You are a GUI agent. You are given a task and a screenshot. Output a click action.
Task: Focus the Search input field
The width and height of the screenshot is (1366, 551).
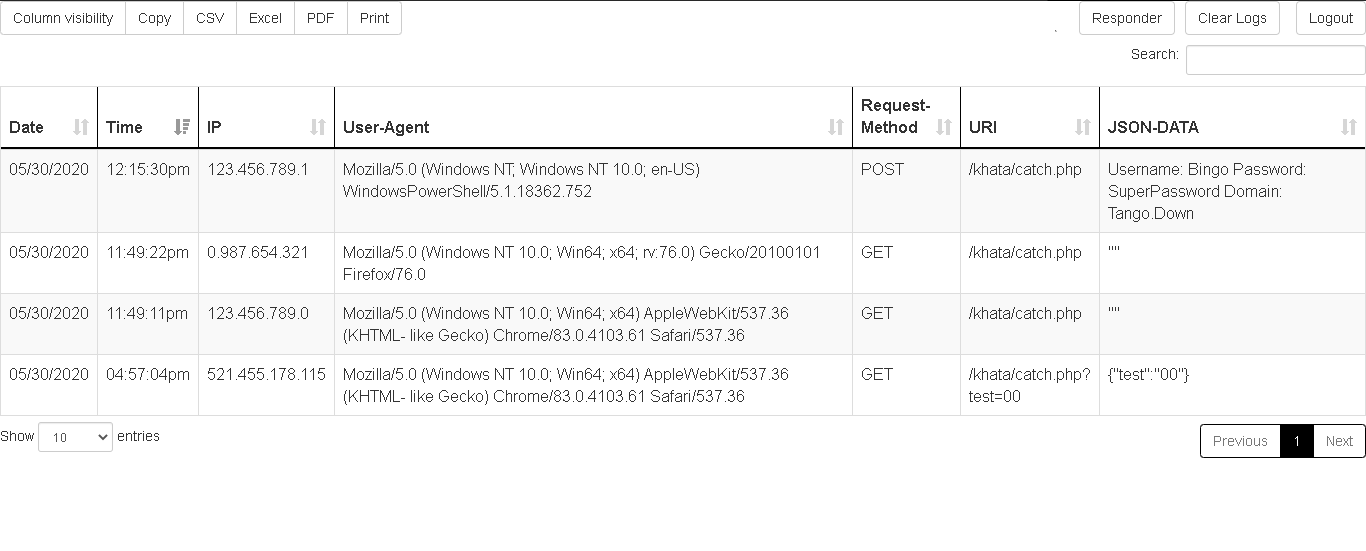(1275, 60)
